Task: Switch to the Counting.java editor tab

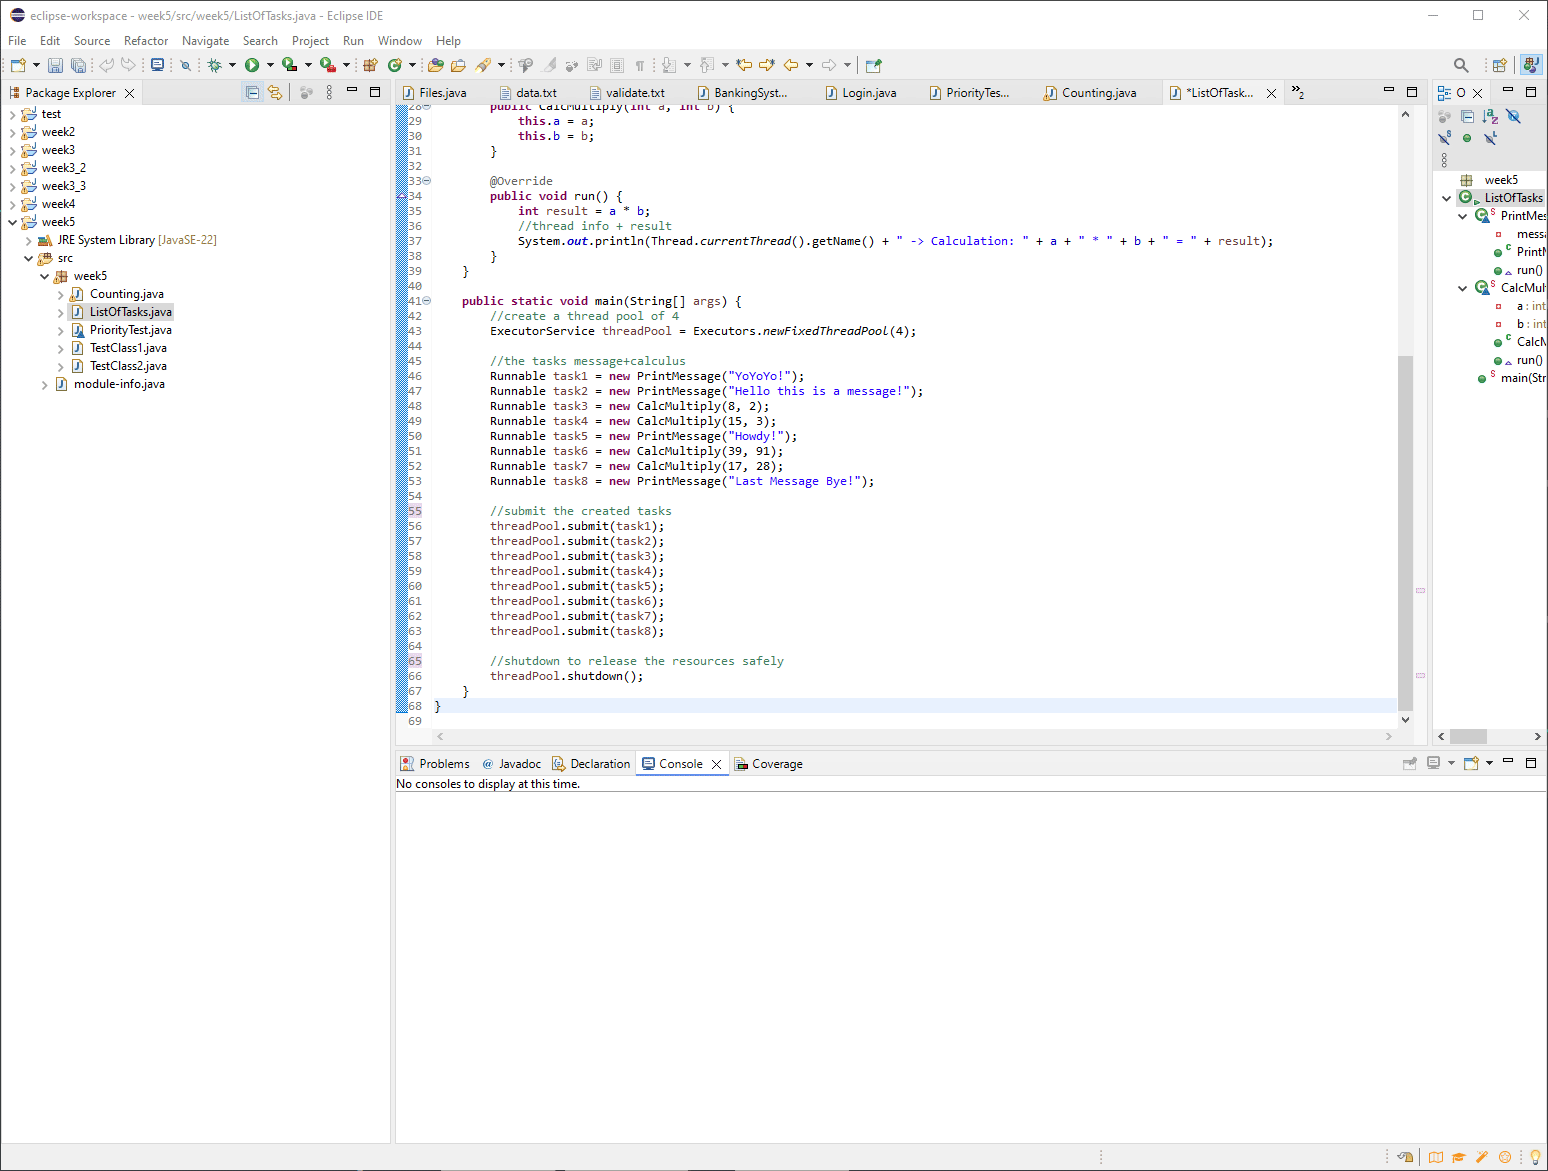Action: click(x=1098, y=93)
